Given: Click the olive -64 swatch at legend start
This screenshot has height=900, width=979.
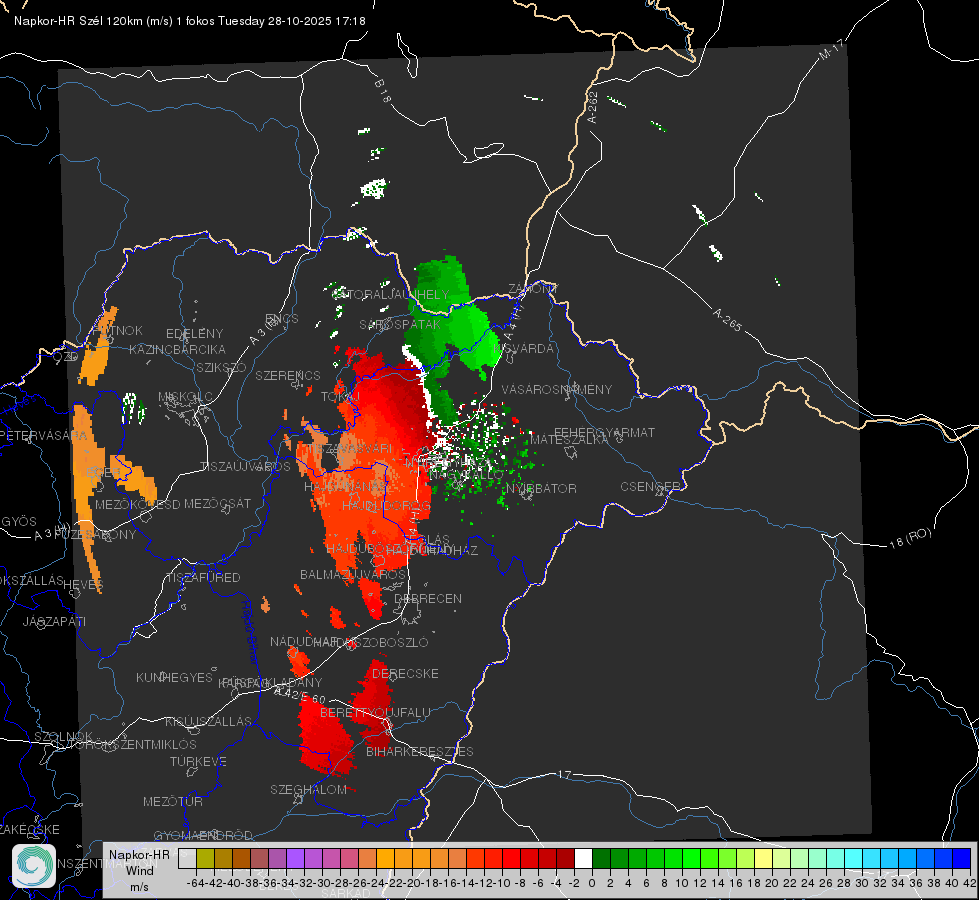Looking at the screenshot, I should pyautogui.click(x=205, y=858).
